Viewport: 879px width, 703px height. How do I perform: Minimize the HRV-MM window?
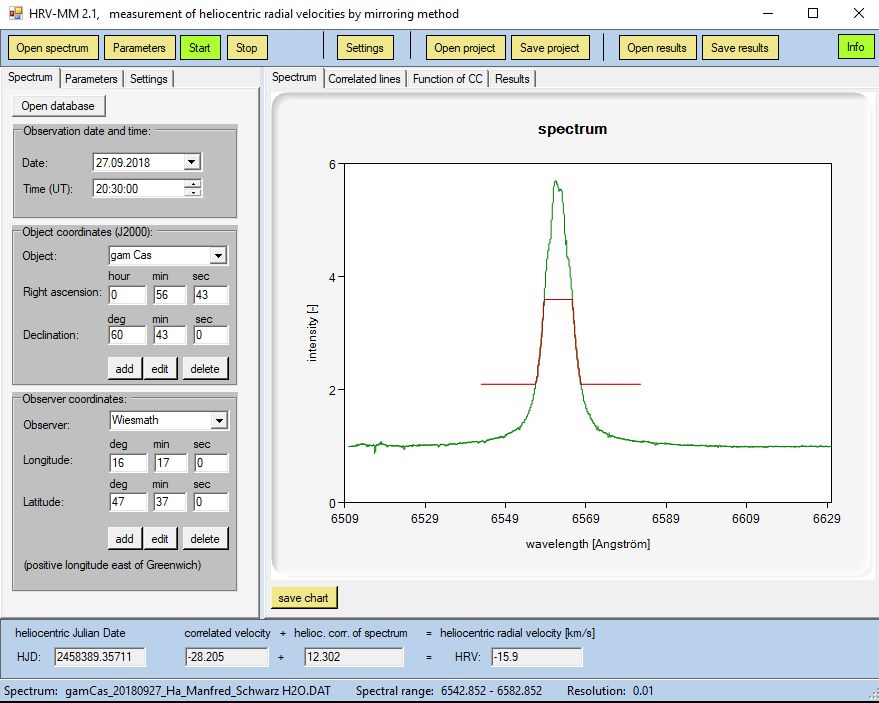pos(769,13)
